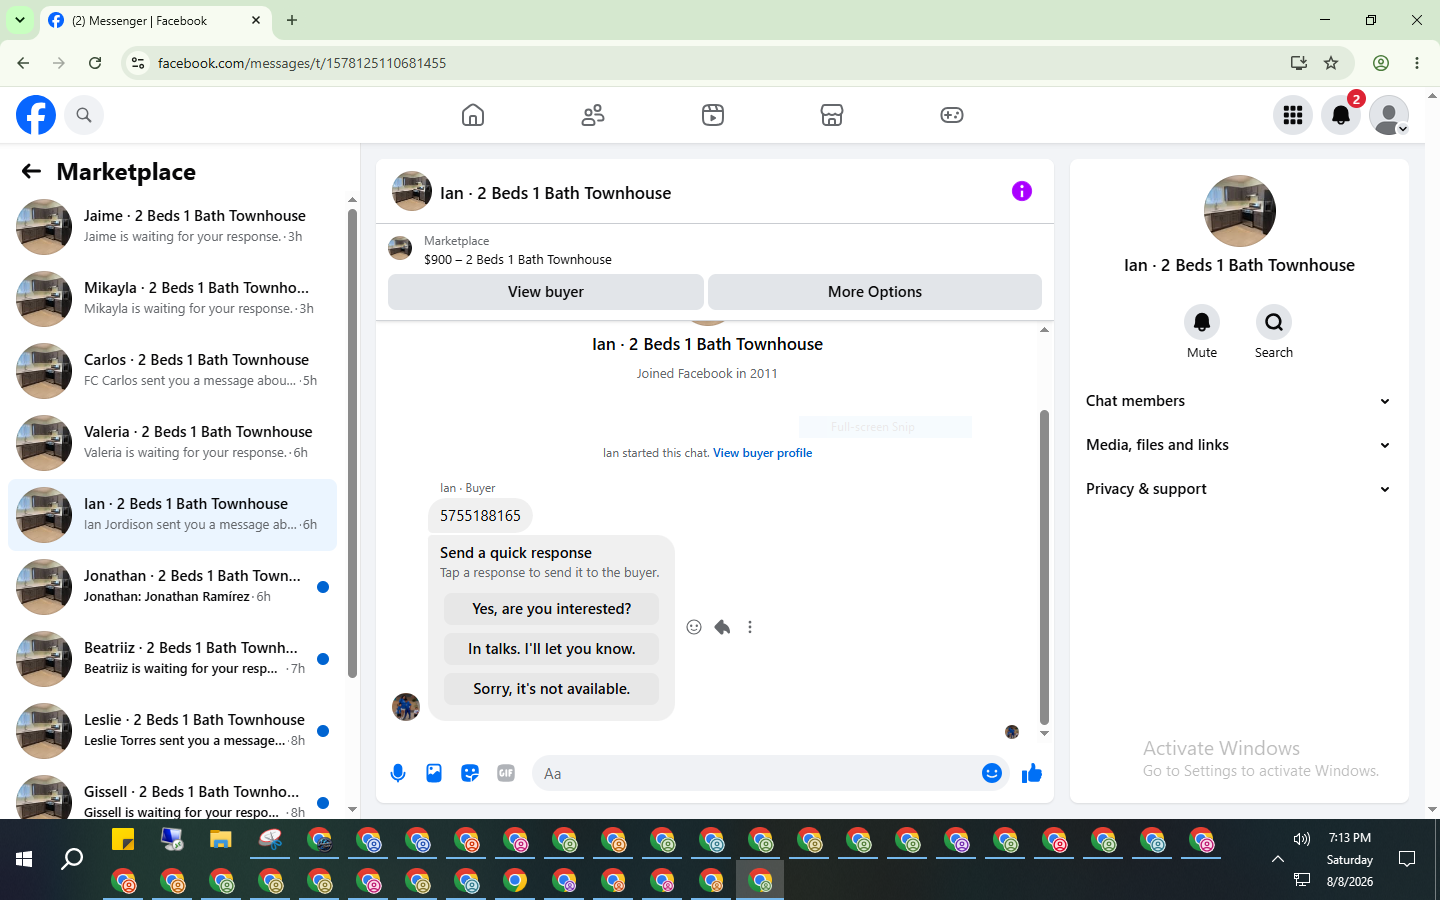This screenshot has width=1440, height=900.
Task: Send a thumbs-up like
Action: tap(1032, 773)
